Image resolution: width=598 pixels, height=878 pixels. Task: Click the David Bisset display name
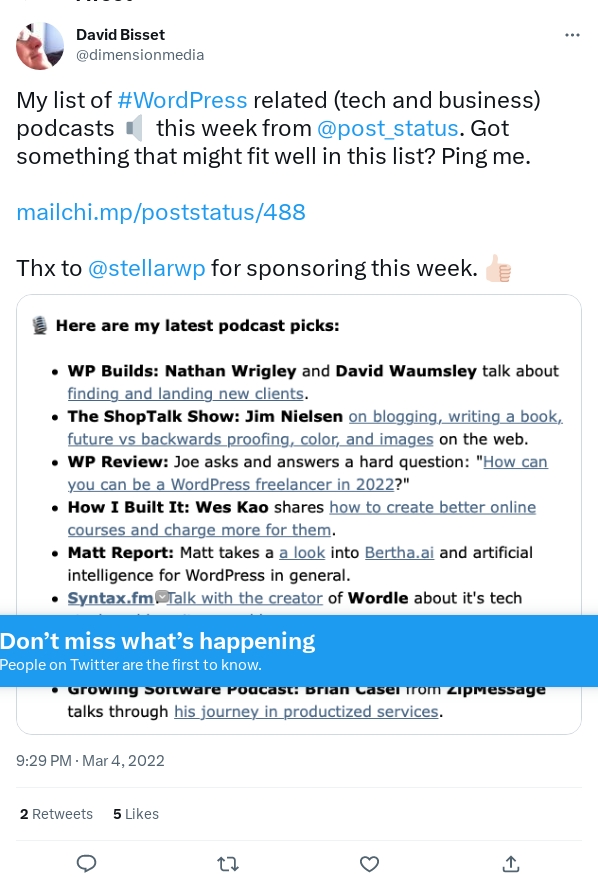pos(120,35)
